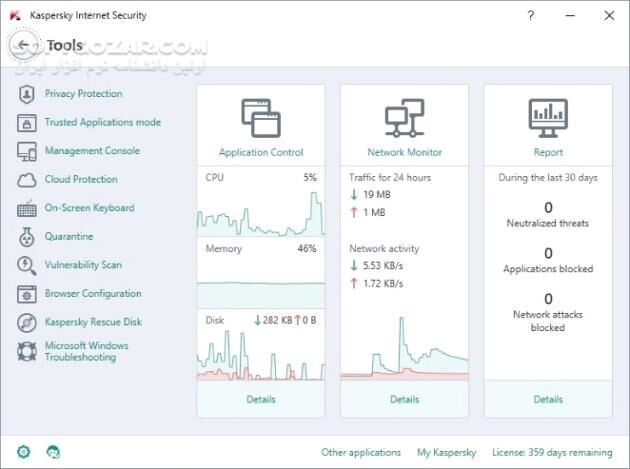Open the Privacy Protection link

pyautogui.click(x=84, y=94)
